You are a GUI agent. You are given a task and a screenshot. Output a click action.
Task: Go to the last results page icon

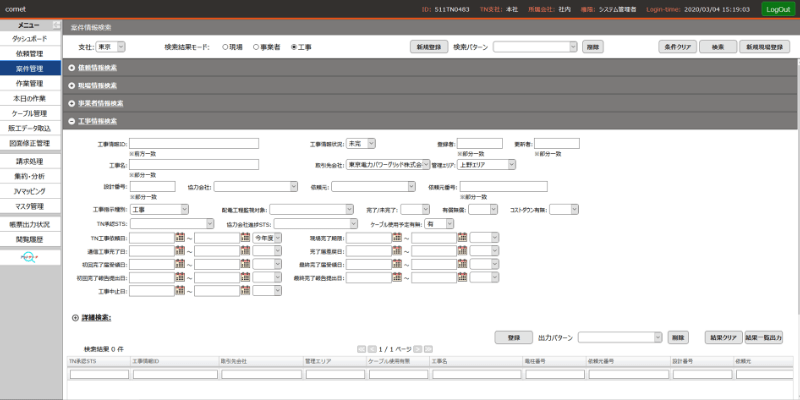pyautogui.click(x=428, y=349)
